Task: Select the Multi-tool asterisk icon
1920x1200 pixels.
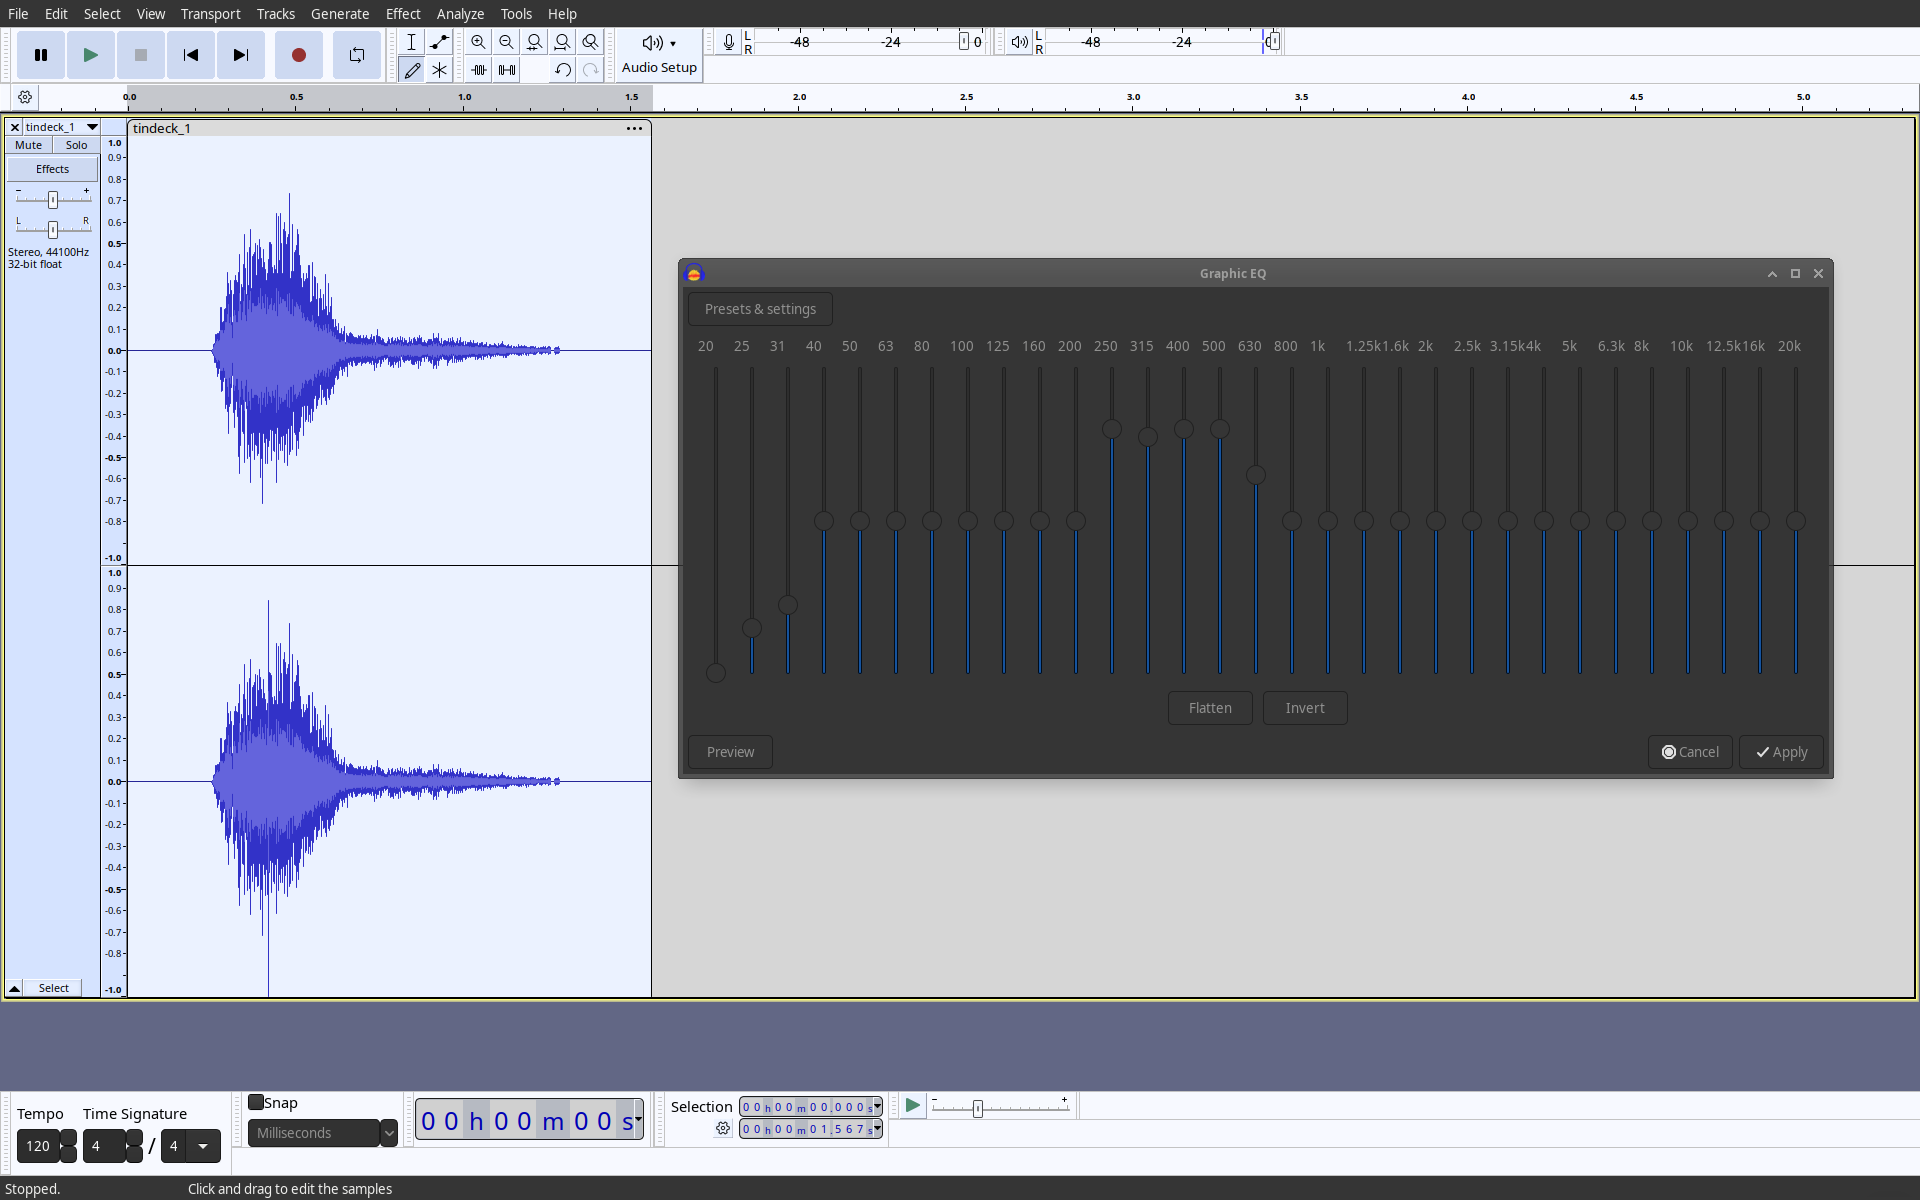Action: click(439, 70)
